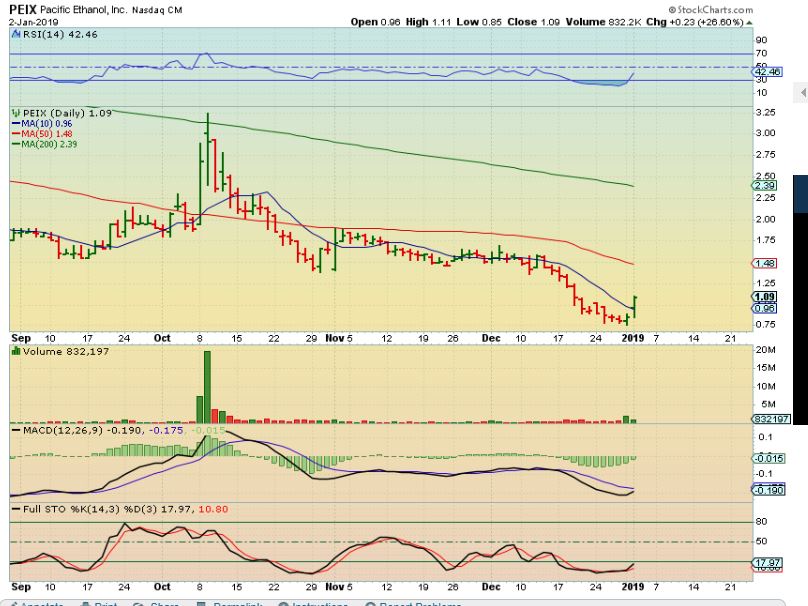
Task: Click the Close 1.09 value in header
Action: (x=534, y=22)
